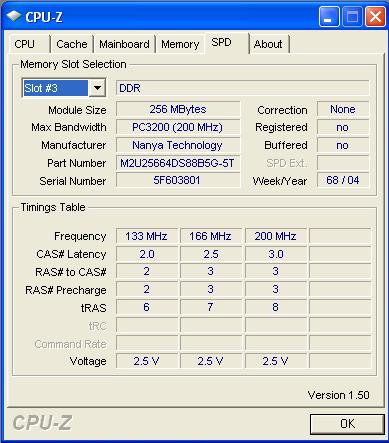Image resolution: width=389 pixels, height=443 pixels.
Task: Show the About tab
Action: coord(269,44)
